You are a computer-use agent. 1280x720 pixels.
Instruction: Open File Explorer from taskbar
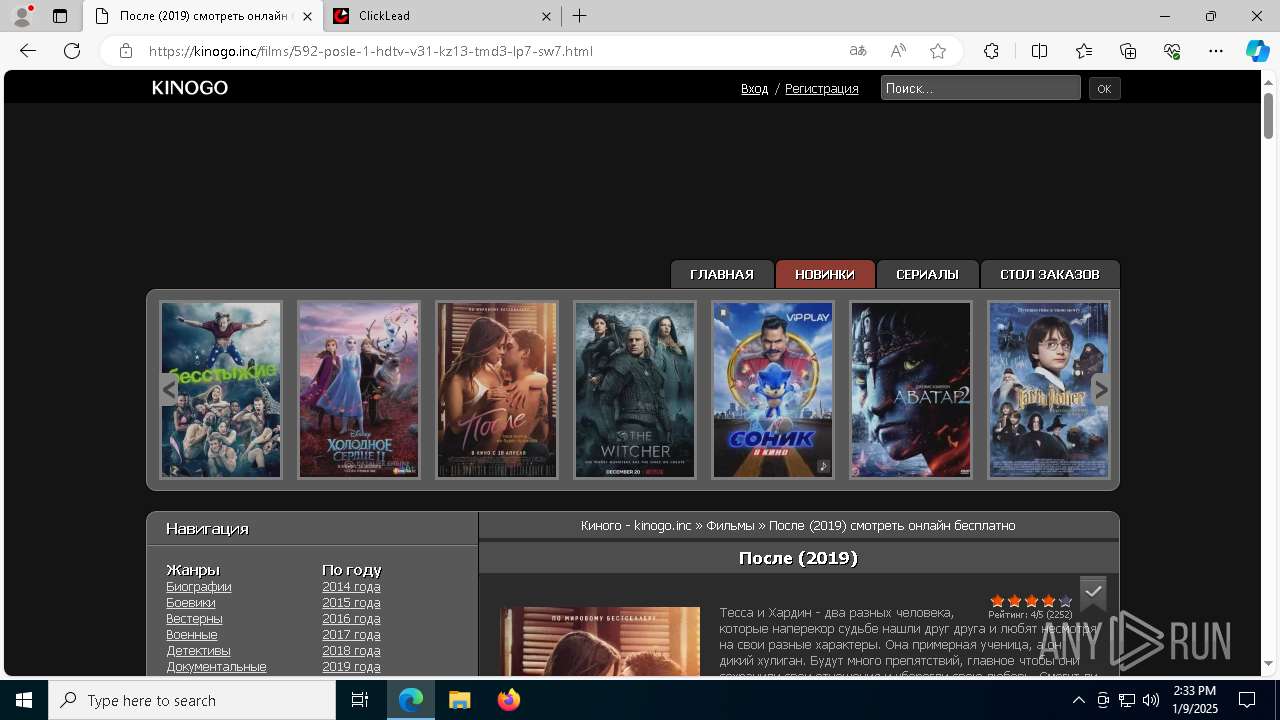pos(459,700)
